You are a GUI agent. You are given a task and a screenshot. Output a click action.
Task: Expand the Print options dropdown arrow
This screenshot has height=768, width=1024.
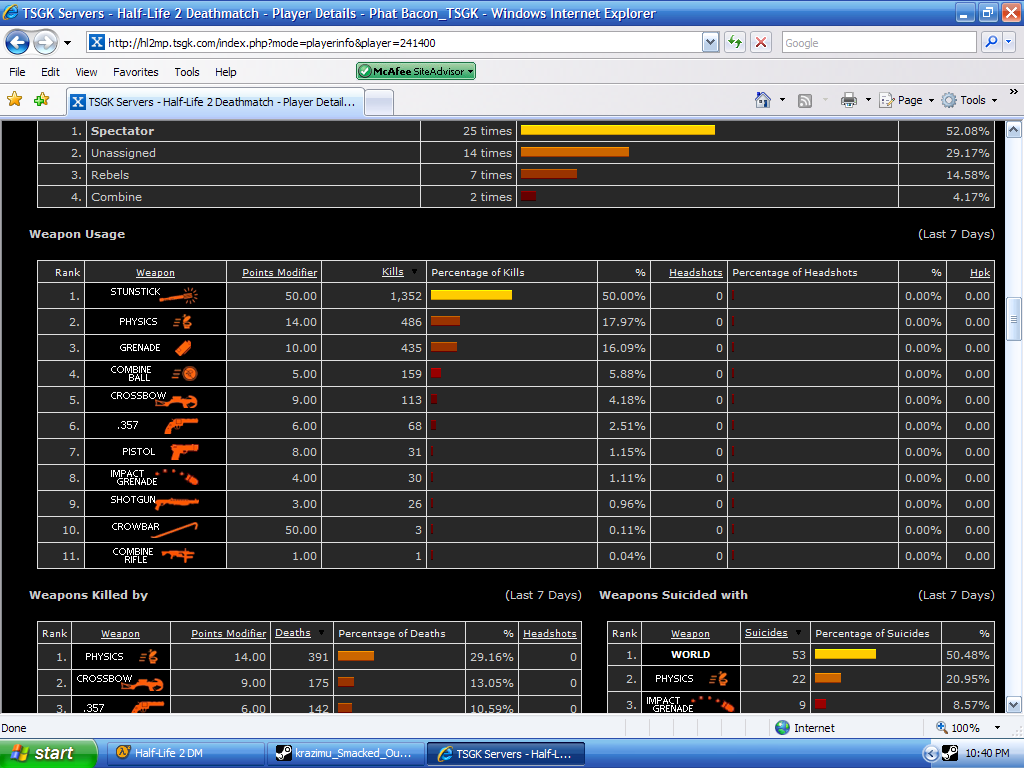(868, 100)
